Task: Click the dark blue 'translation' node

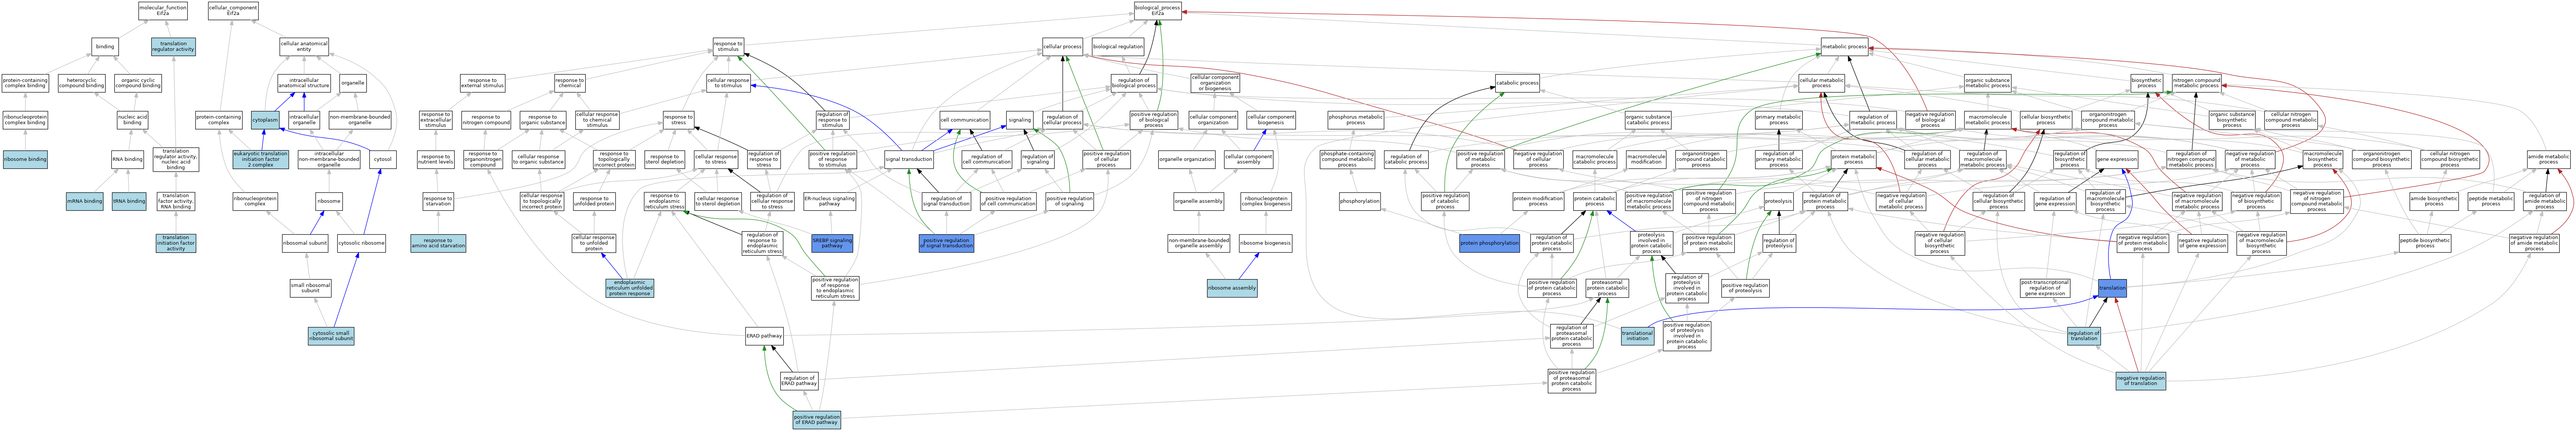Action: coord(2112,288)
